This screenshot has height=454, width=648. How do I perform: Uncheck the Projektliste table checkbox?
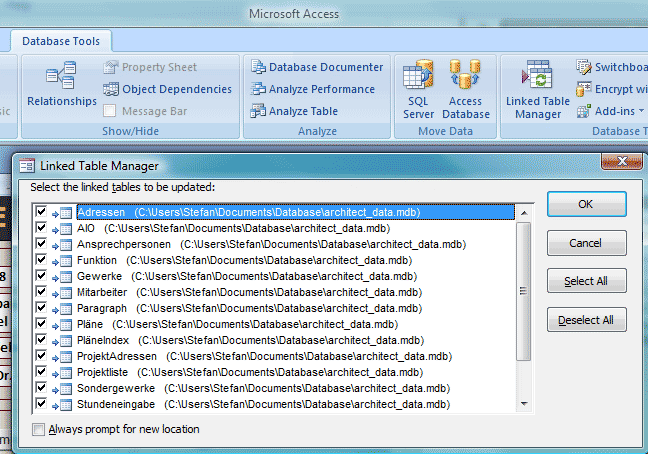[41, 372]
